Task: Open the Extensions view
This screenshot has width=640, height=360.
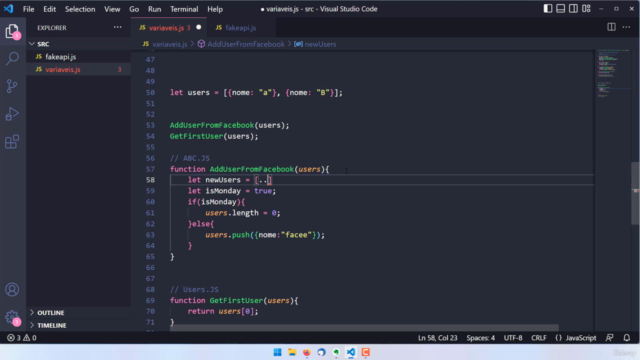Action: click(x=12, y=142)
